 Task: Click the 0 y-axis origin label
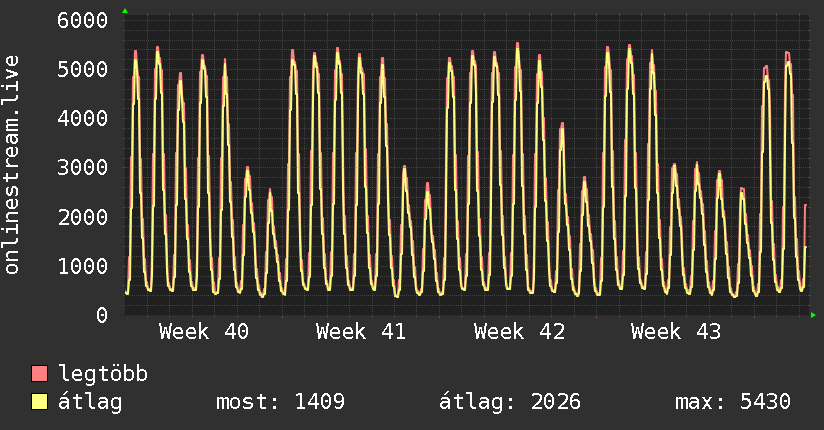[x=100, y=315]
